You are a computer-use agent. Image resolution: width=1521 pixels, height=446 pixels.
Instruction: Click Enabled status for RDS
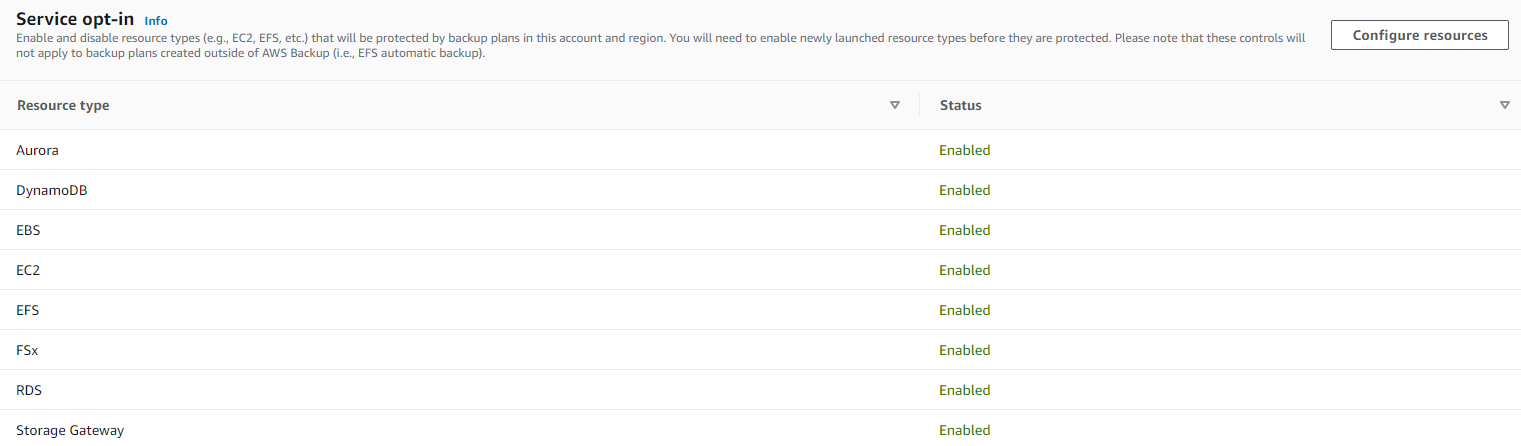[964, 390]
